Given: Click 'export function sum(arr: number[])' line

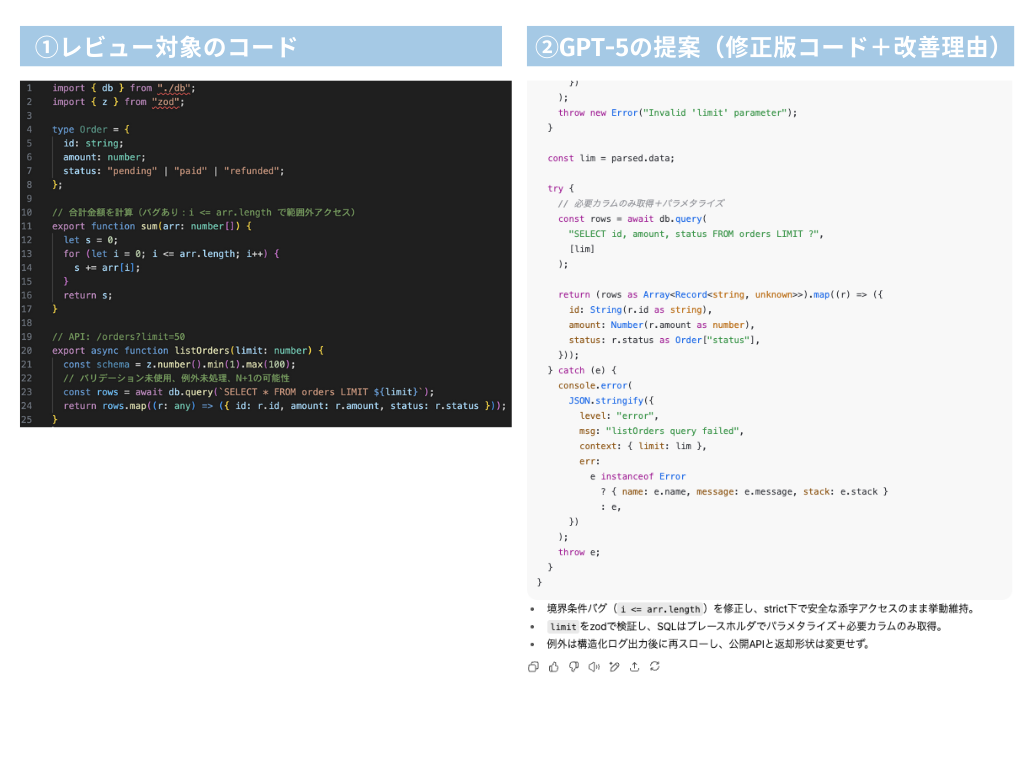Looking at the screenshot, I should (x=152, y=226).
